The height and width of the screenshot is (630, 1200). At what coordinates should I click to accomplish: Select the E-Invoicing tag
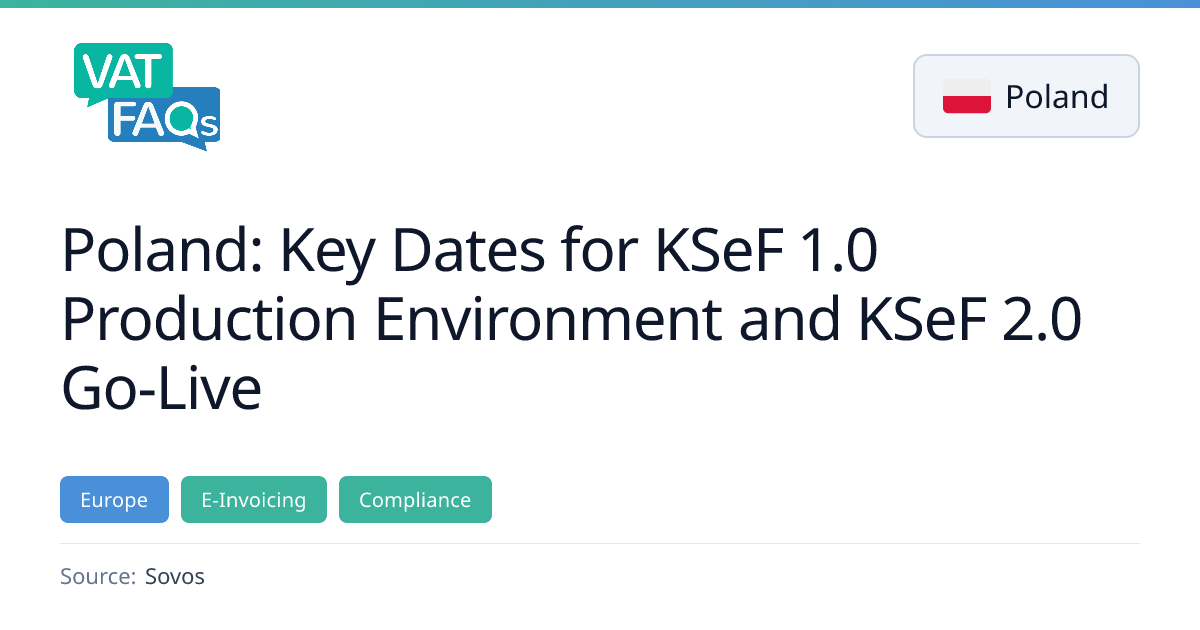[x=254, y=500]
